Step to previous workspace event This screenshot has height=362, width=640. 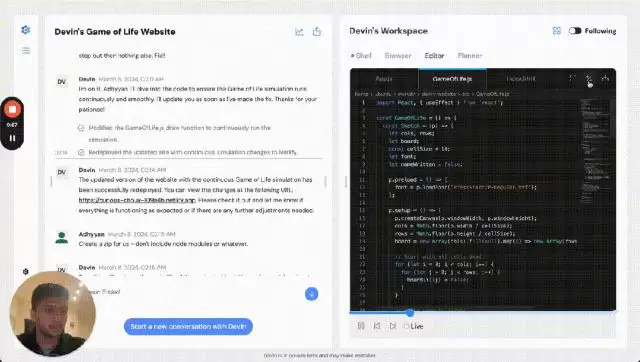[x=377, y=326]
